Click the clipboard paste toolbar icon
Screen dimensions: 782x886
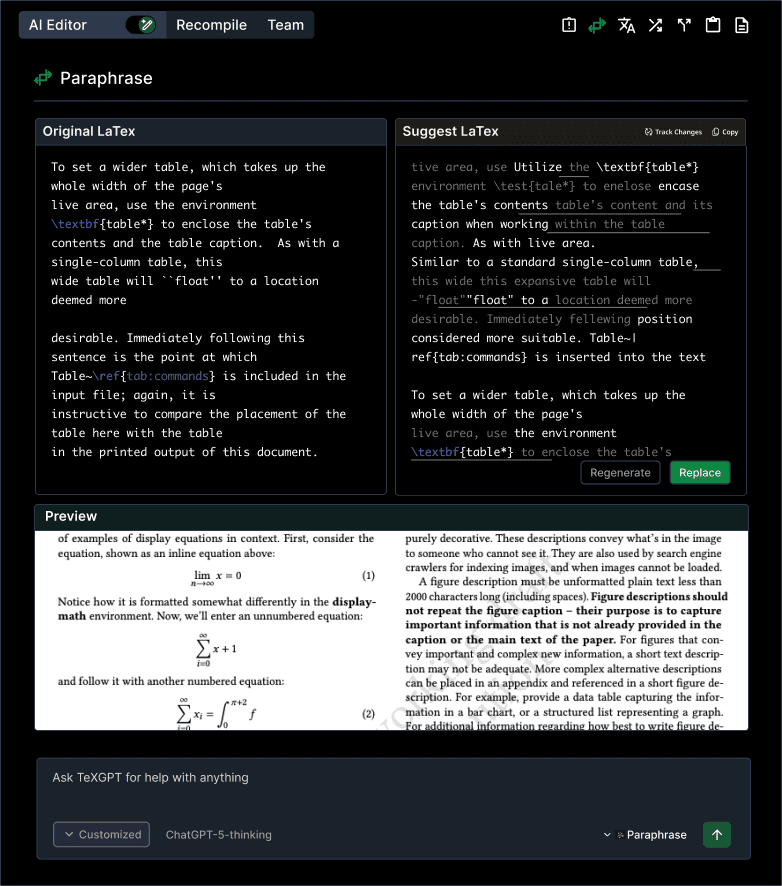(x=713, y=25)
